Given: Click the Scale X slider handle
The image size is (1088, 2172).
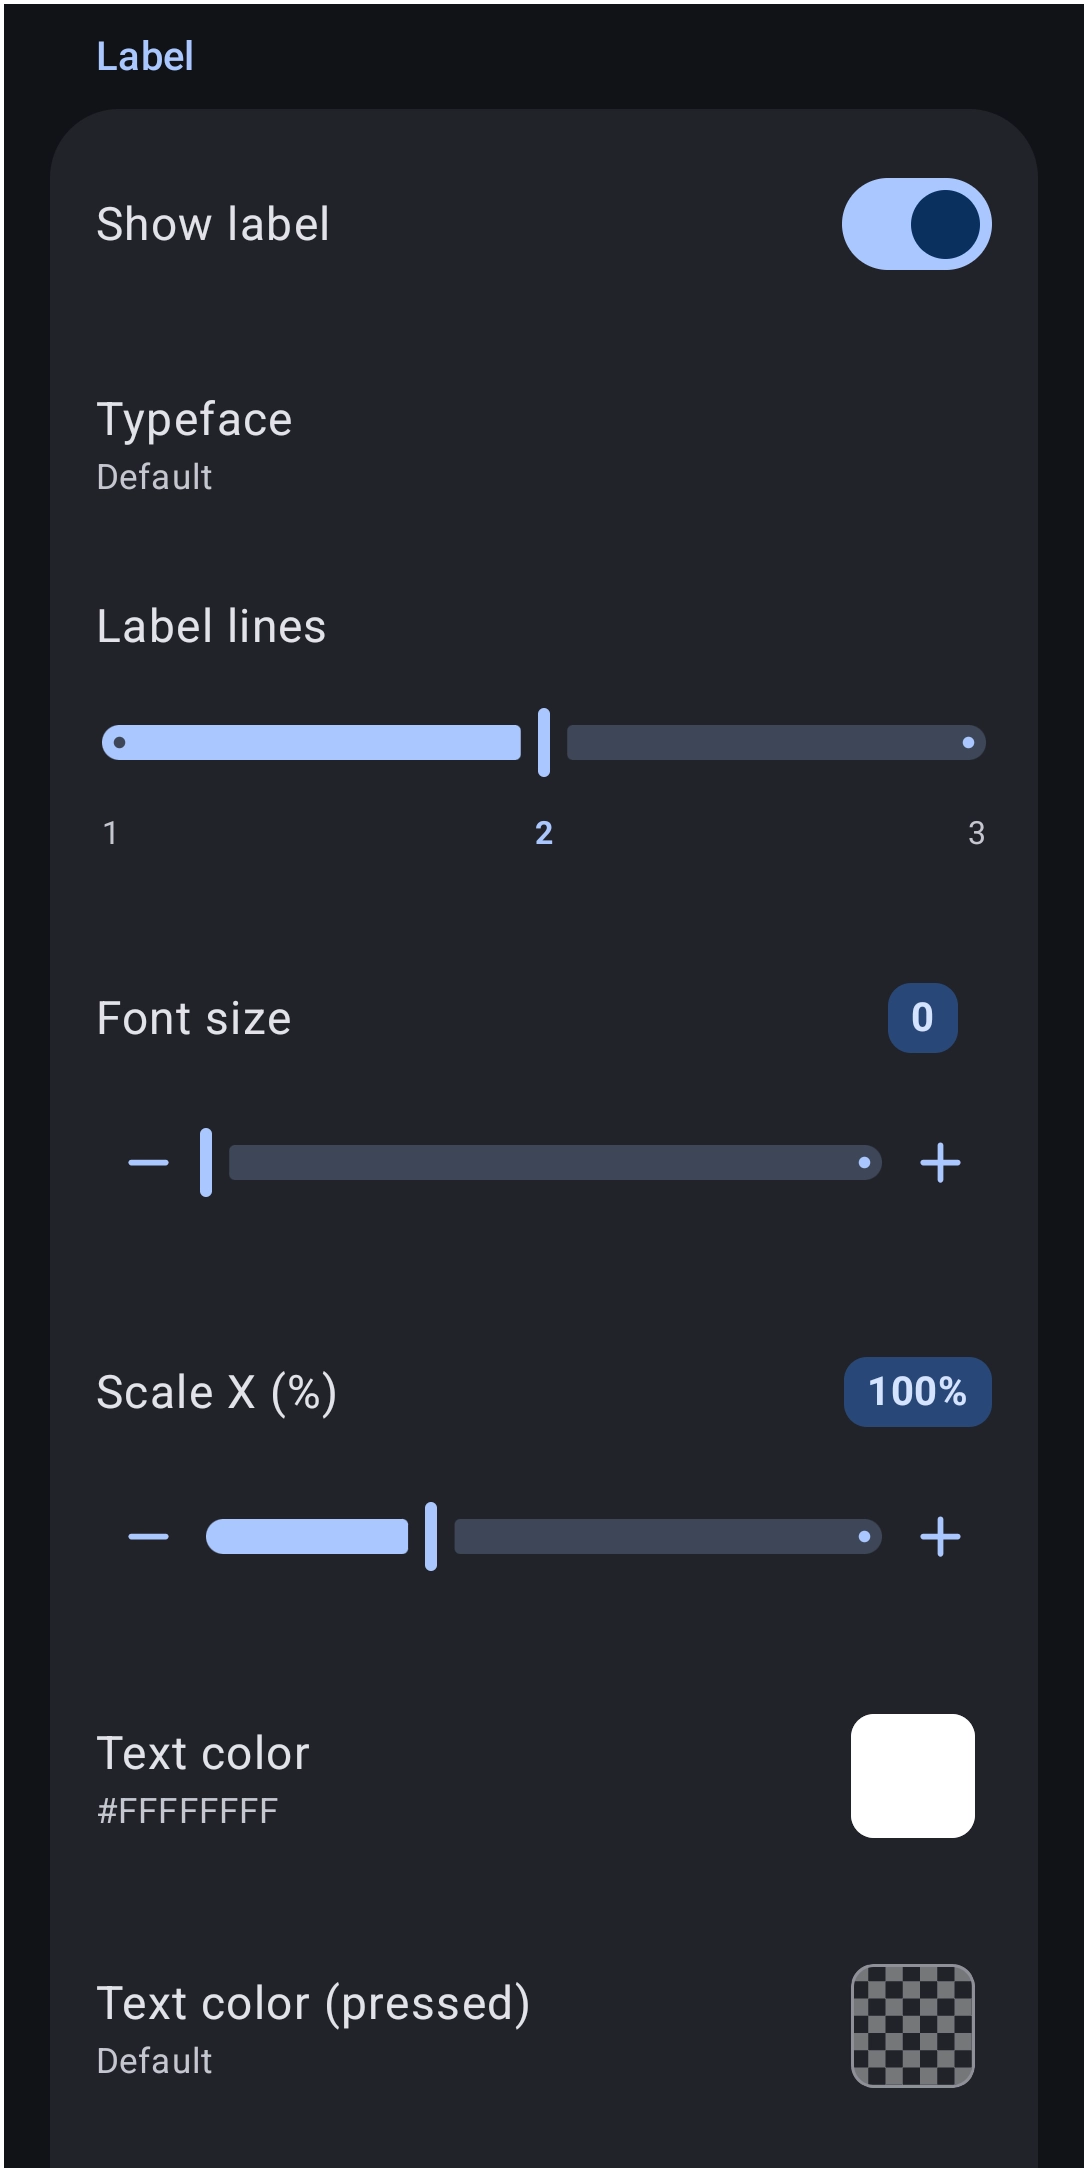Looking at the screenshot, I should pos(431,1536).
